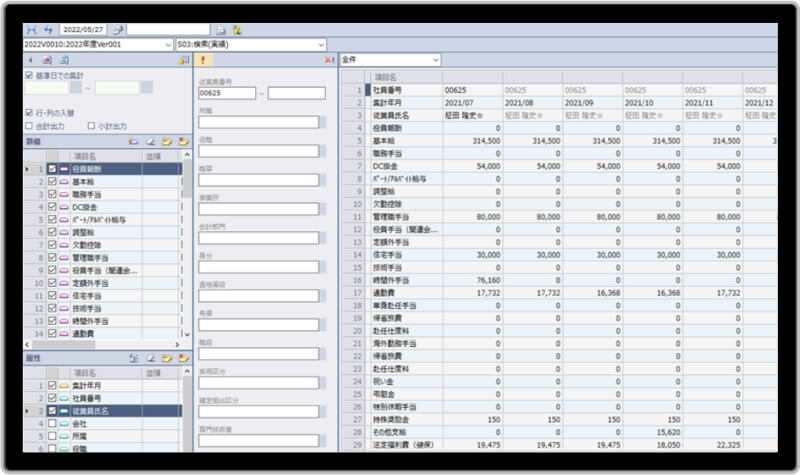Screen dimensions: 800x475
Task: Open the S03:検索(実績) dropdown
Action: pyautogui.click(x=320, y=45)
